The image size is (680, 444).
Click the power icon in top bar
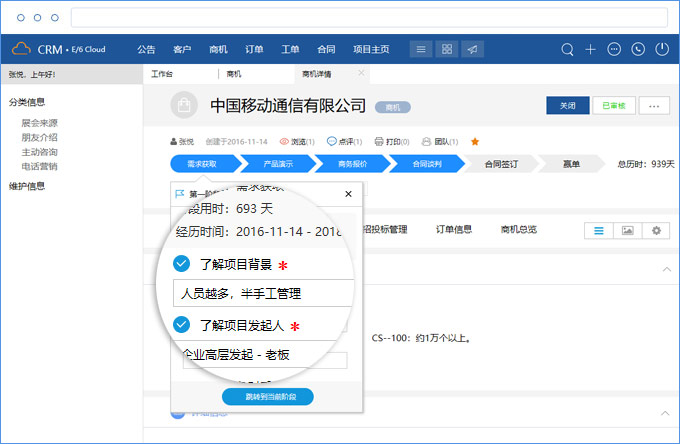pos(661,49)
